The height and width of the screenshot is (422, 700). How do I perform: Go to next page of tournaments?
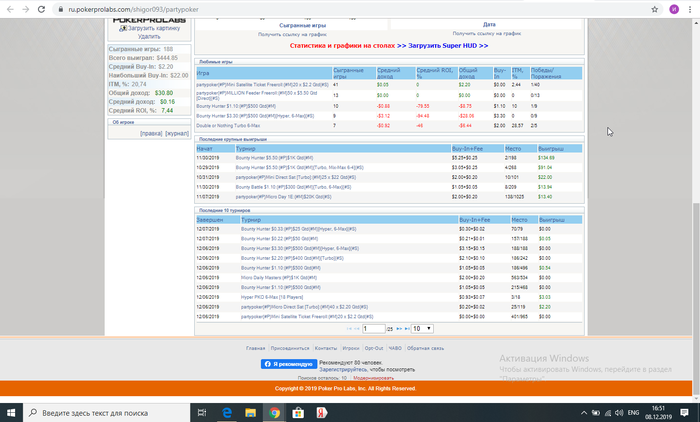coord(399,329)
